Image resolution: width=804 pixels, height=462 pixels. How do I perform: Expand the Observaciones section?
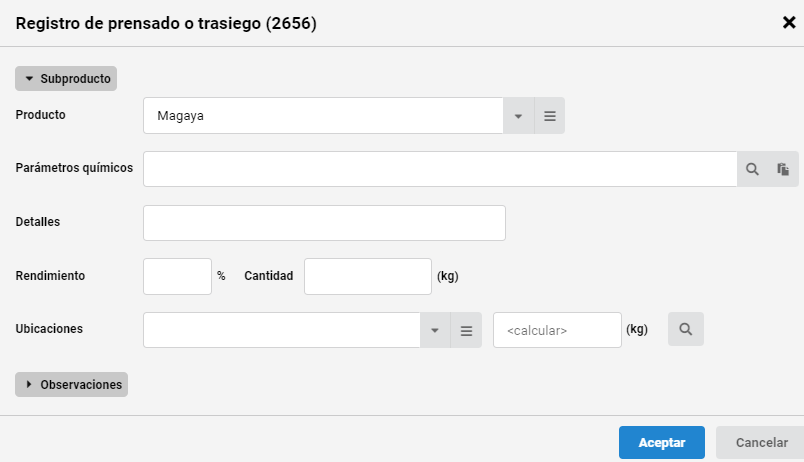click(71, 385)
